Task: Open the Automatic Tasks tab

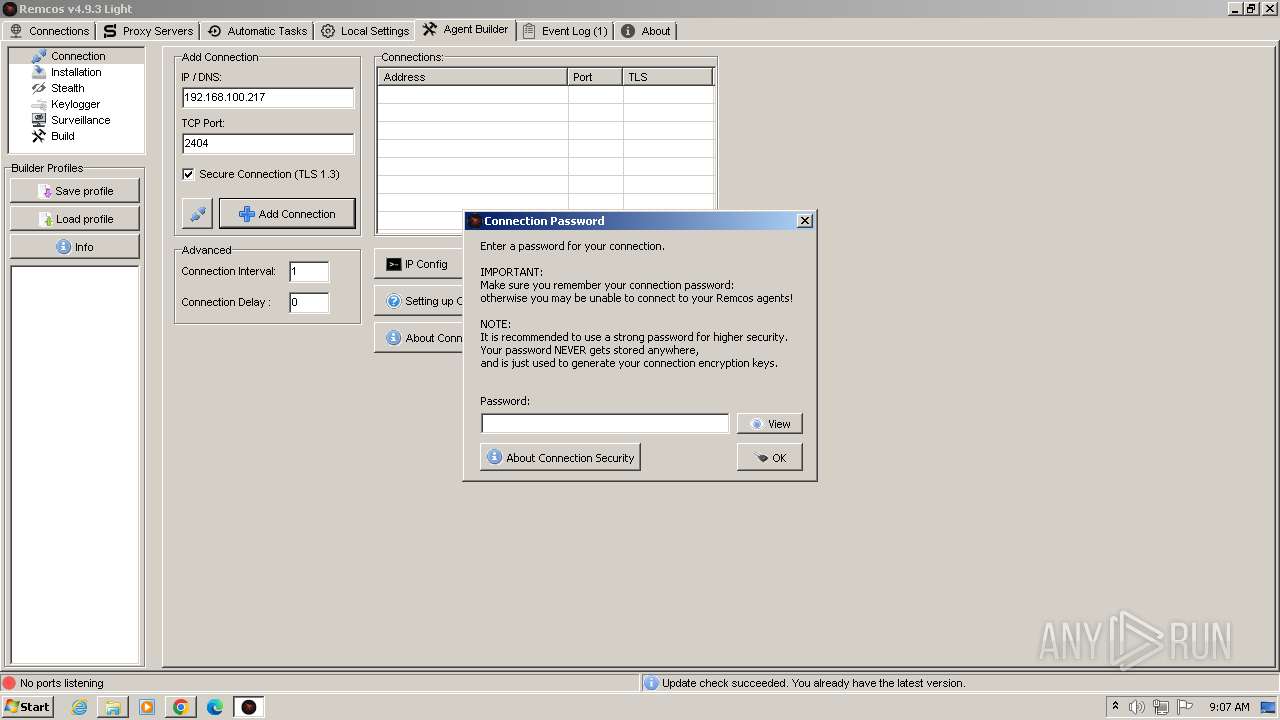Action: (x=257, y=31)
